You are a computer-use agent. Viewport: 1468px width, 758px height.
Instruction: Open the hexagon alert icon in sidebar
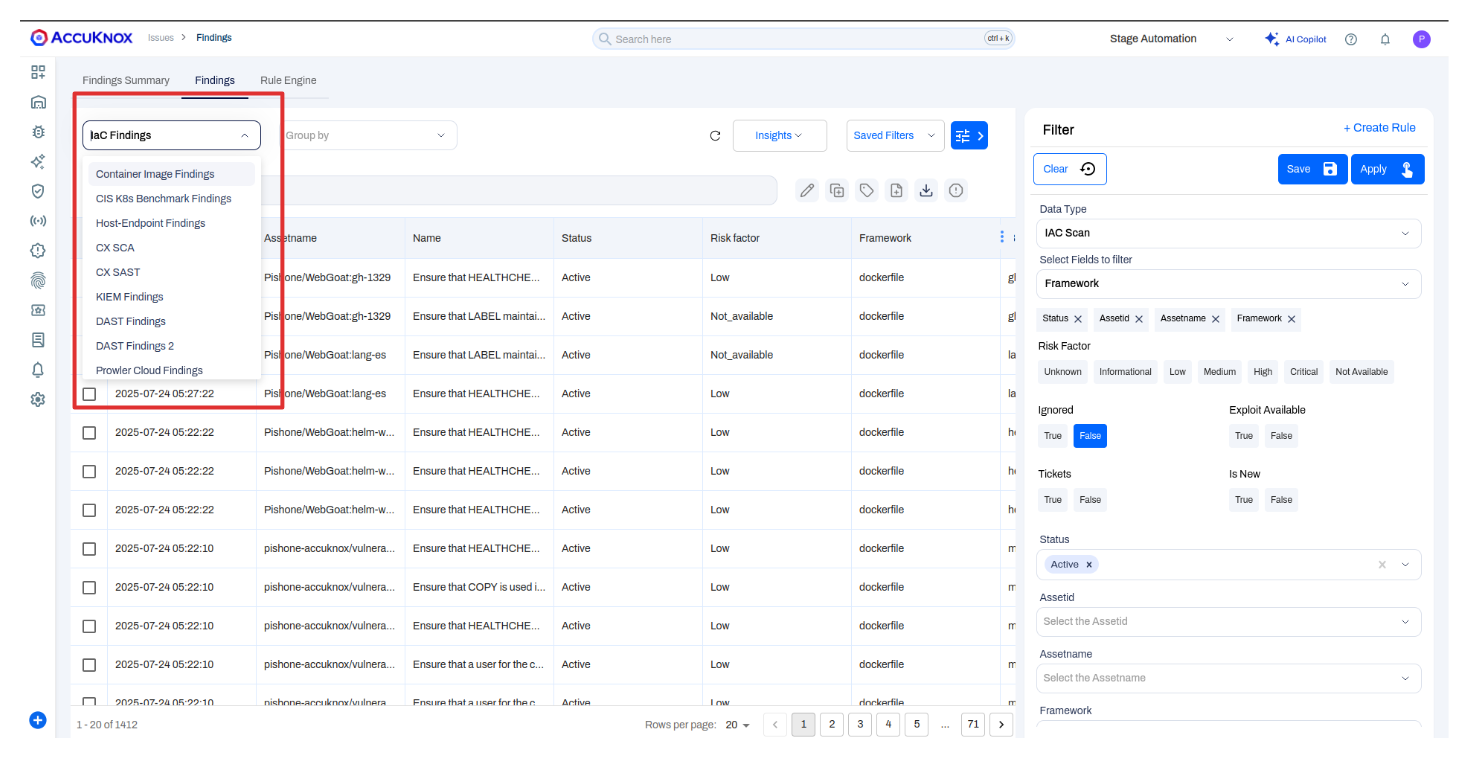tap(38, 251)
